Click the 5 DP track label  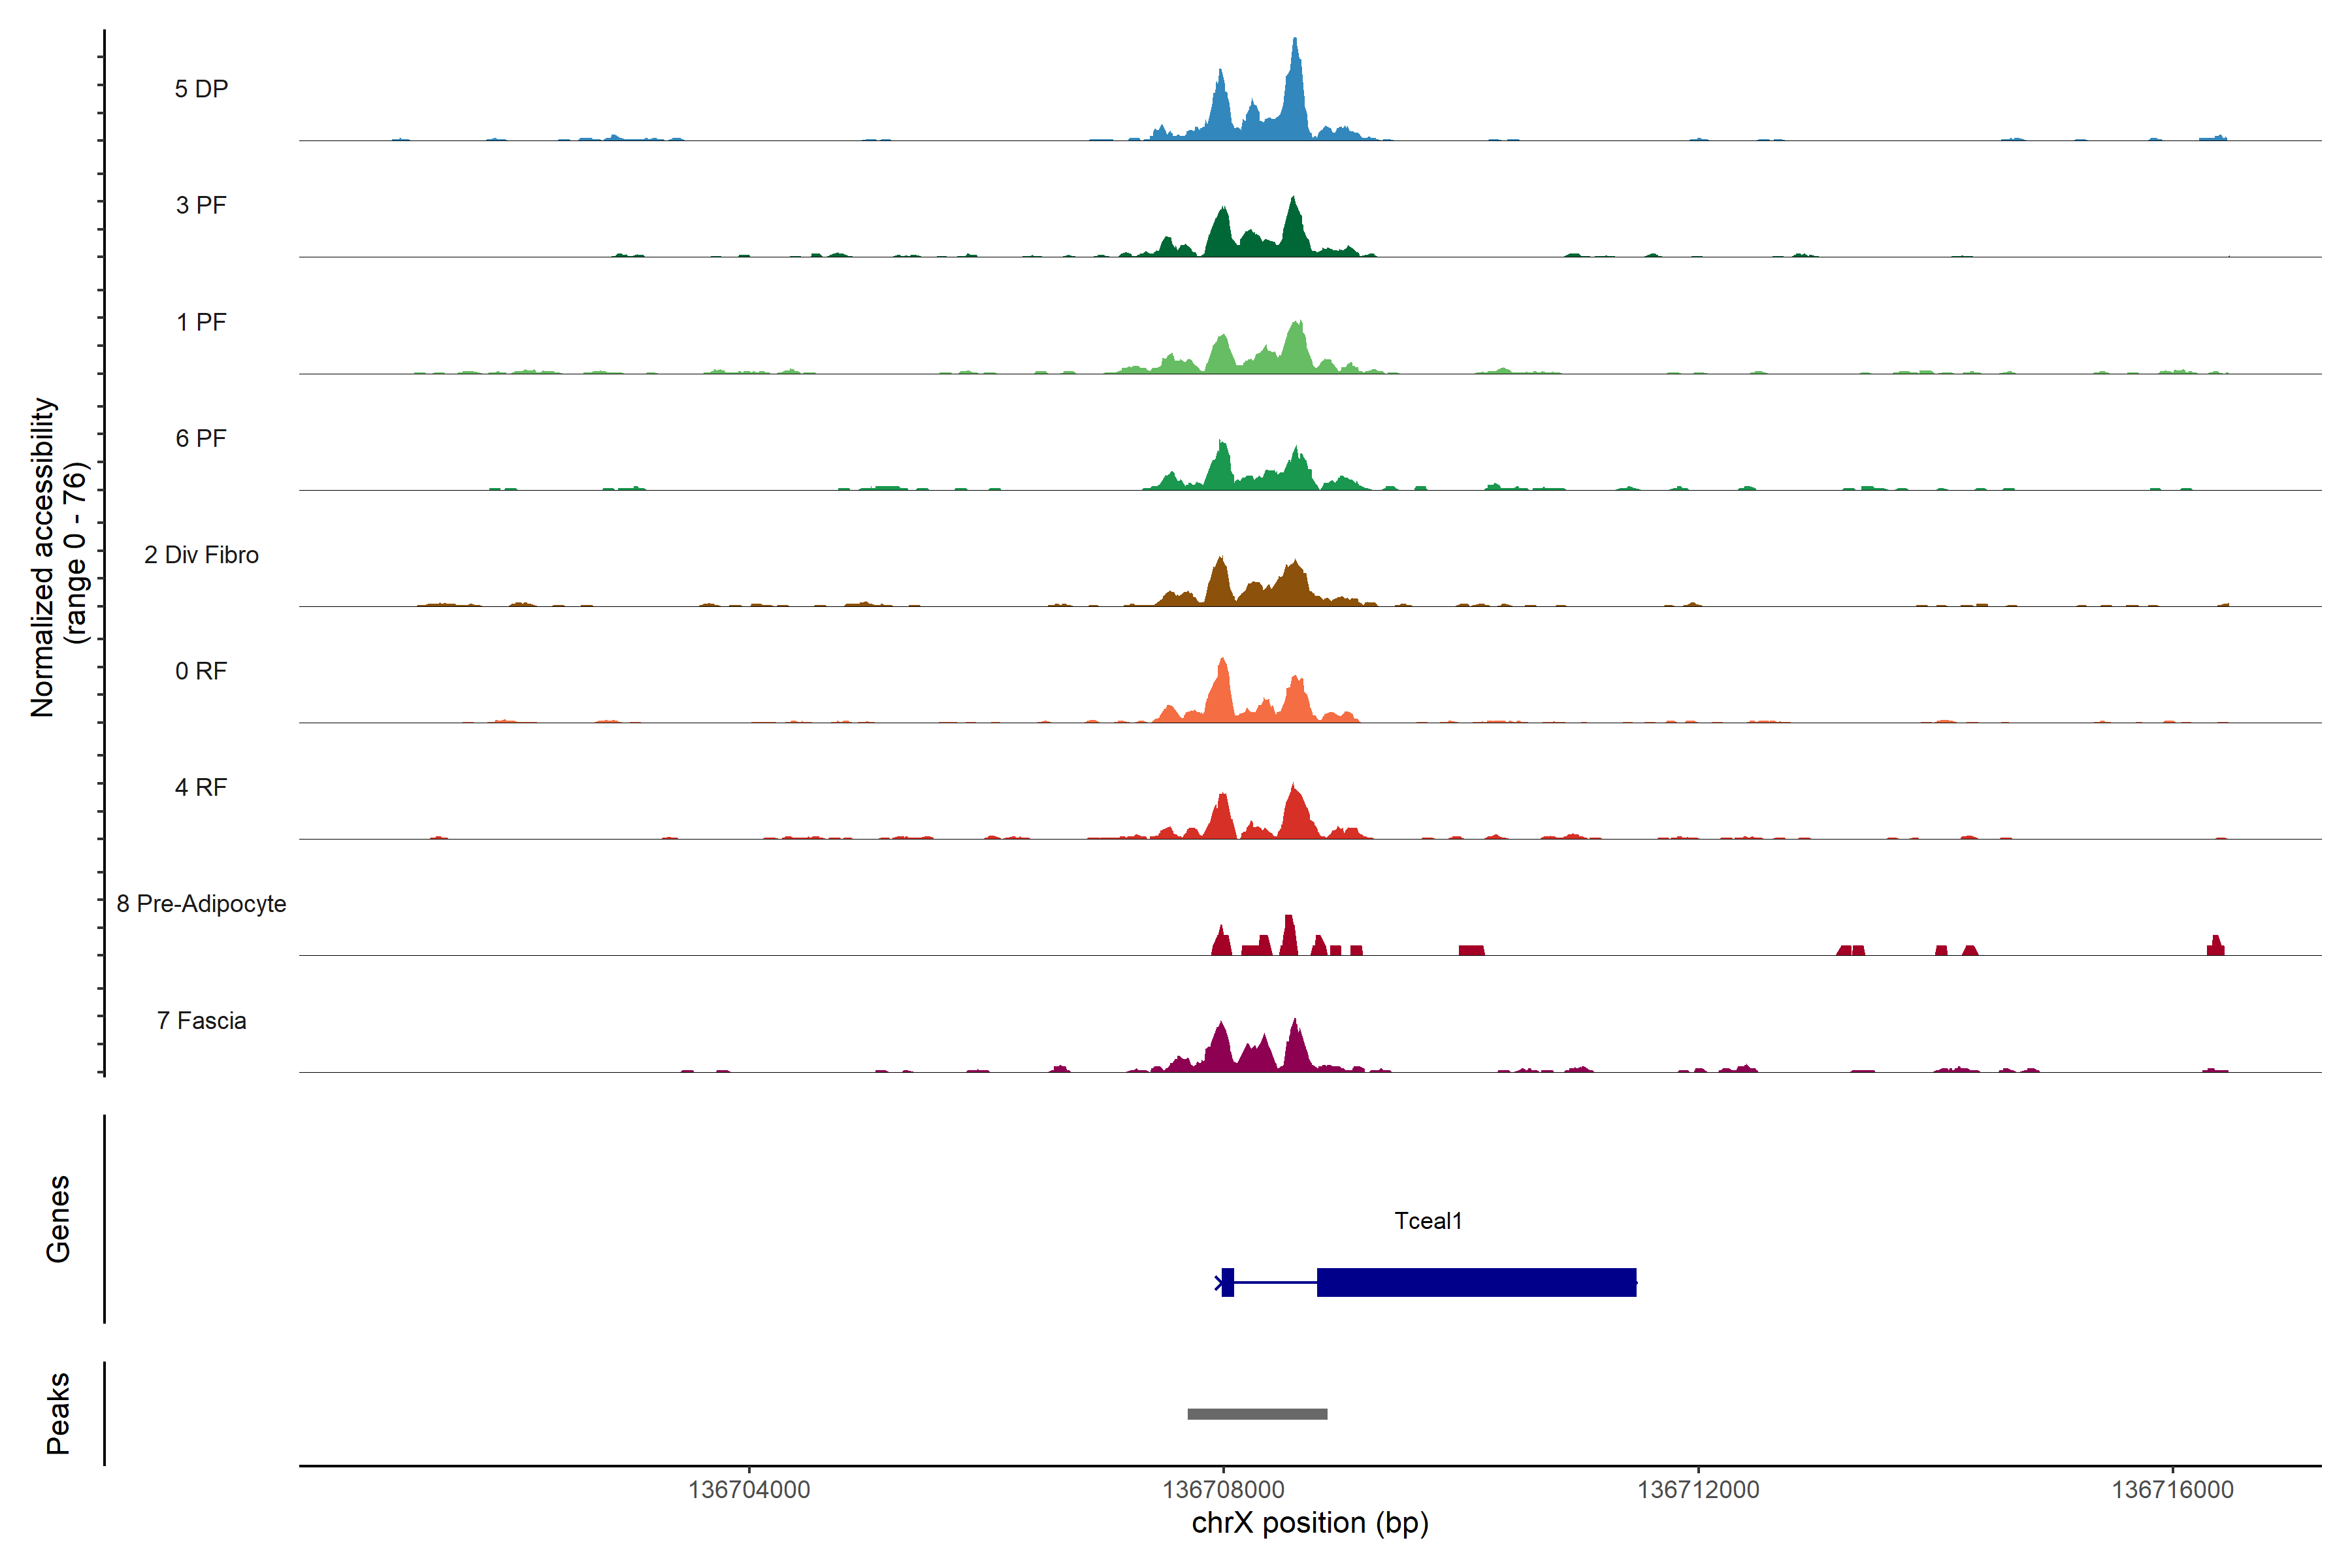pyautogui.click(x=201, y=89)
